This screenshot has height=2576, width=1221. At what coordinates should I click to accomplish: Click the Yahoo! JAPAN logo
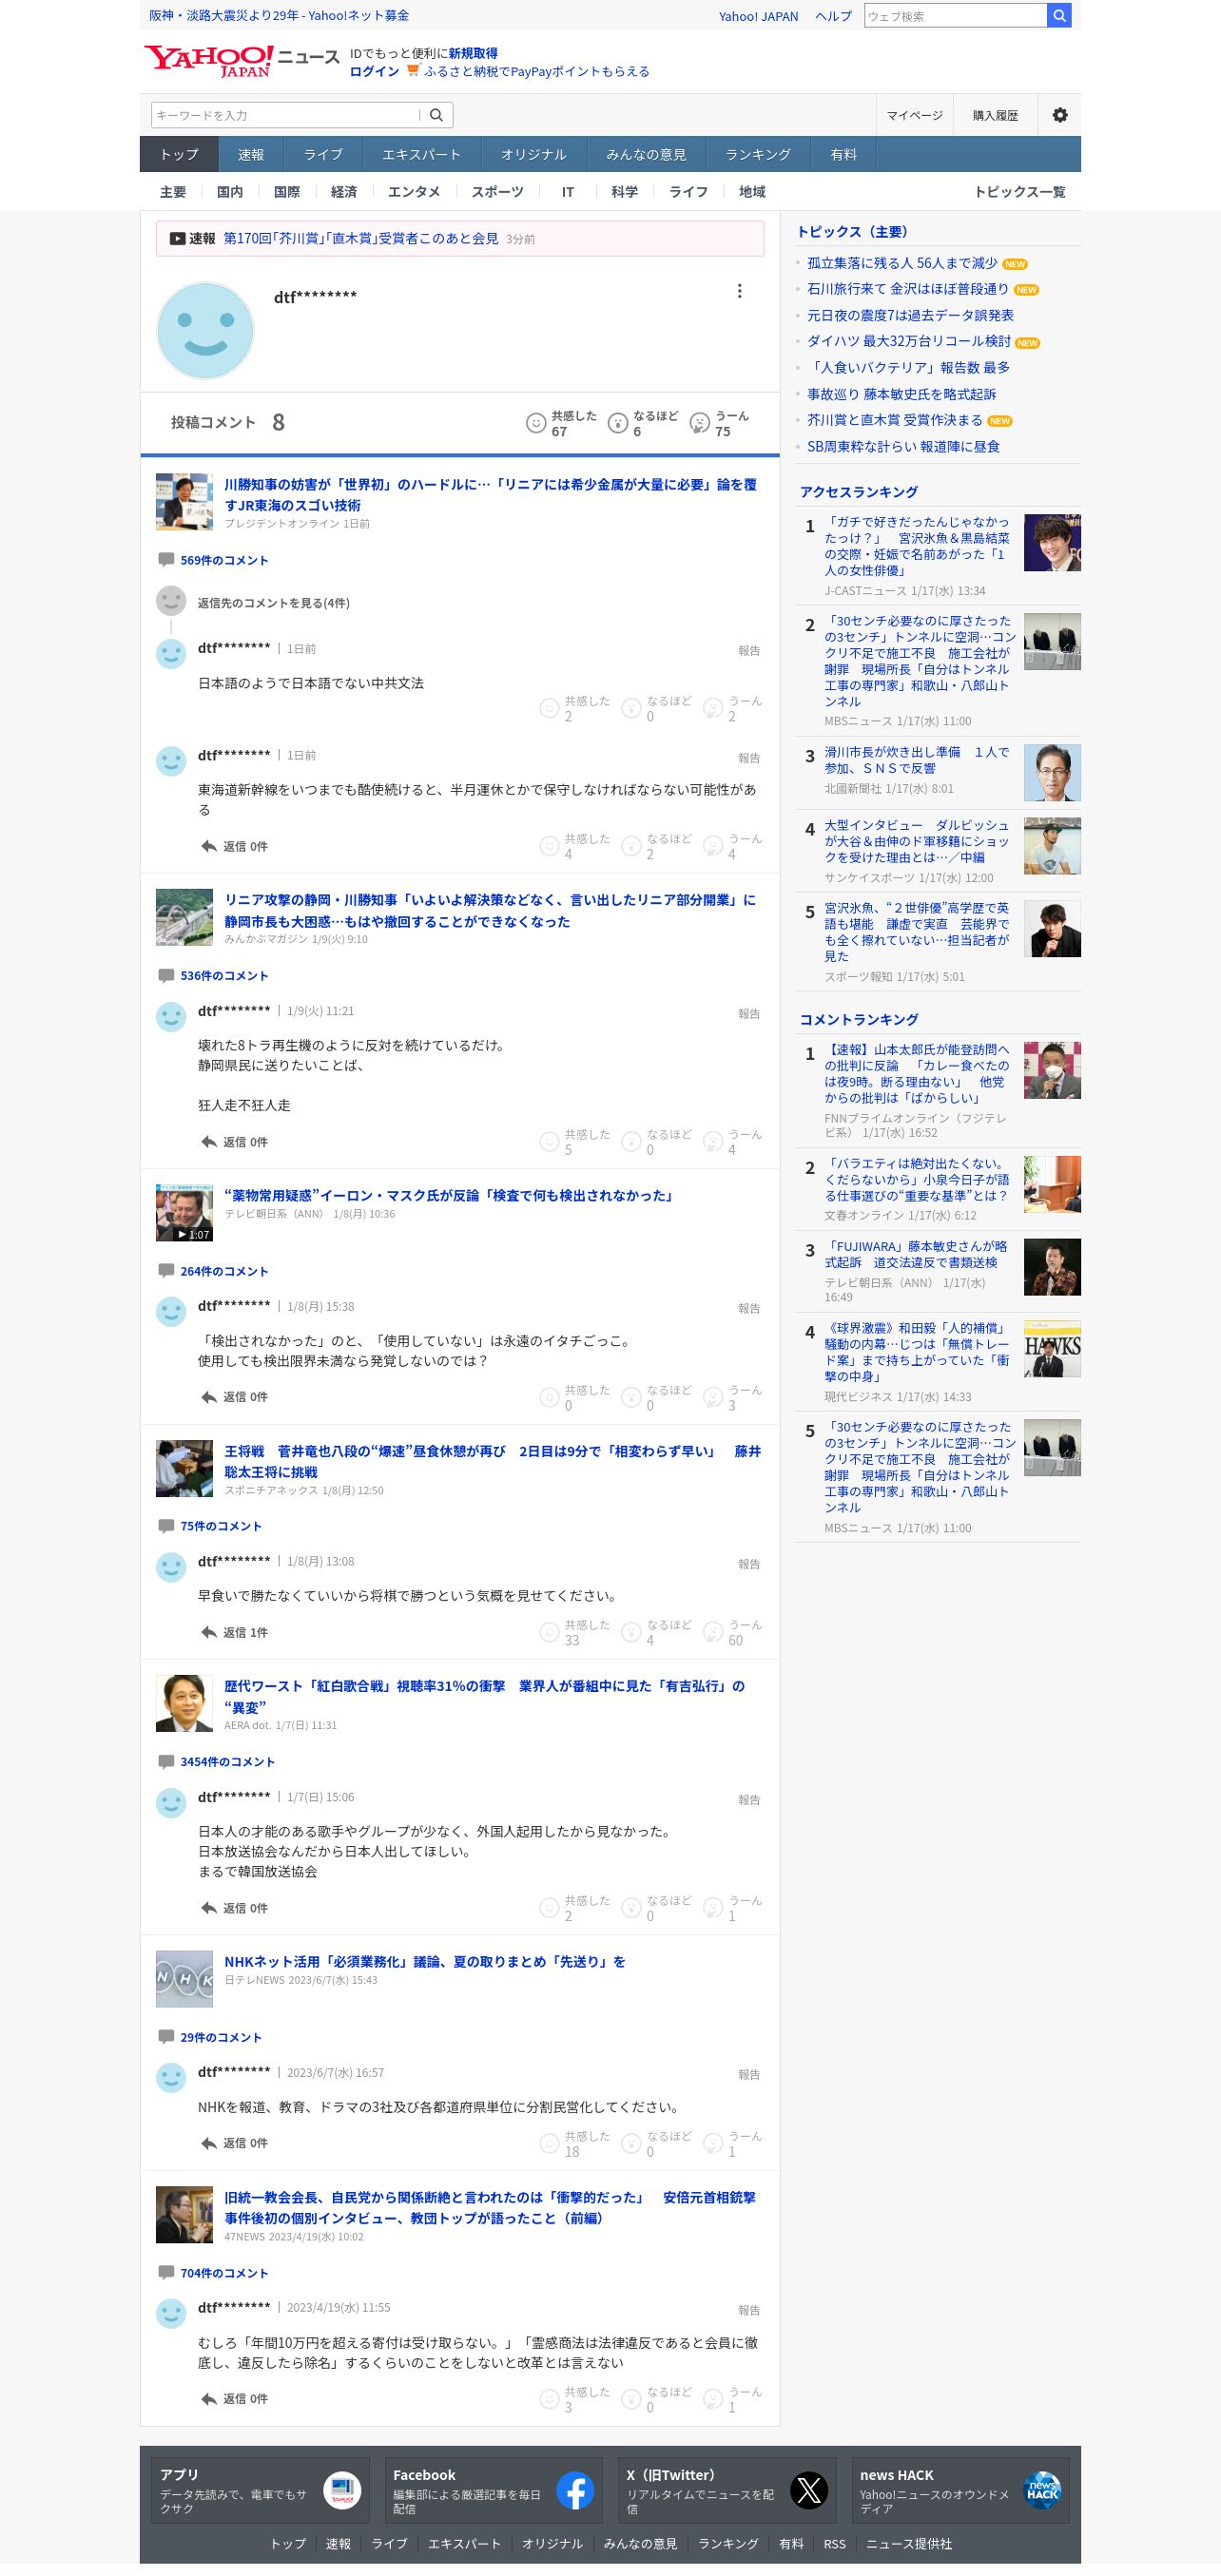click(x=208, y=61)
